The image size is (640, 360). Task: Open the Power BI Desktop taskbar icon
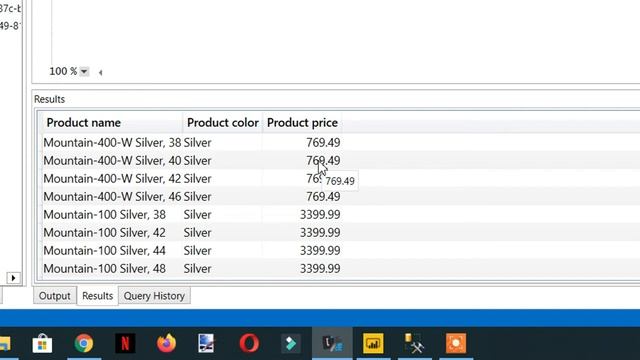[x=373, y=344]
